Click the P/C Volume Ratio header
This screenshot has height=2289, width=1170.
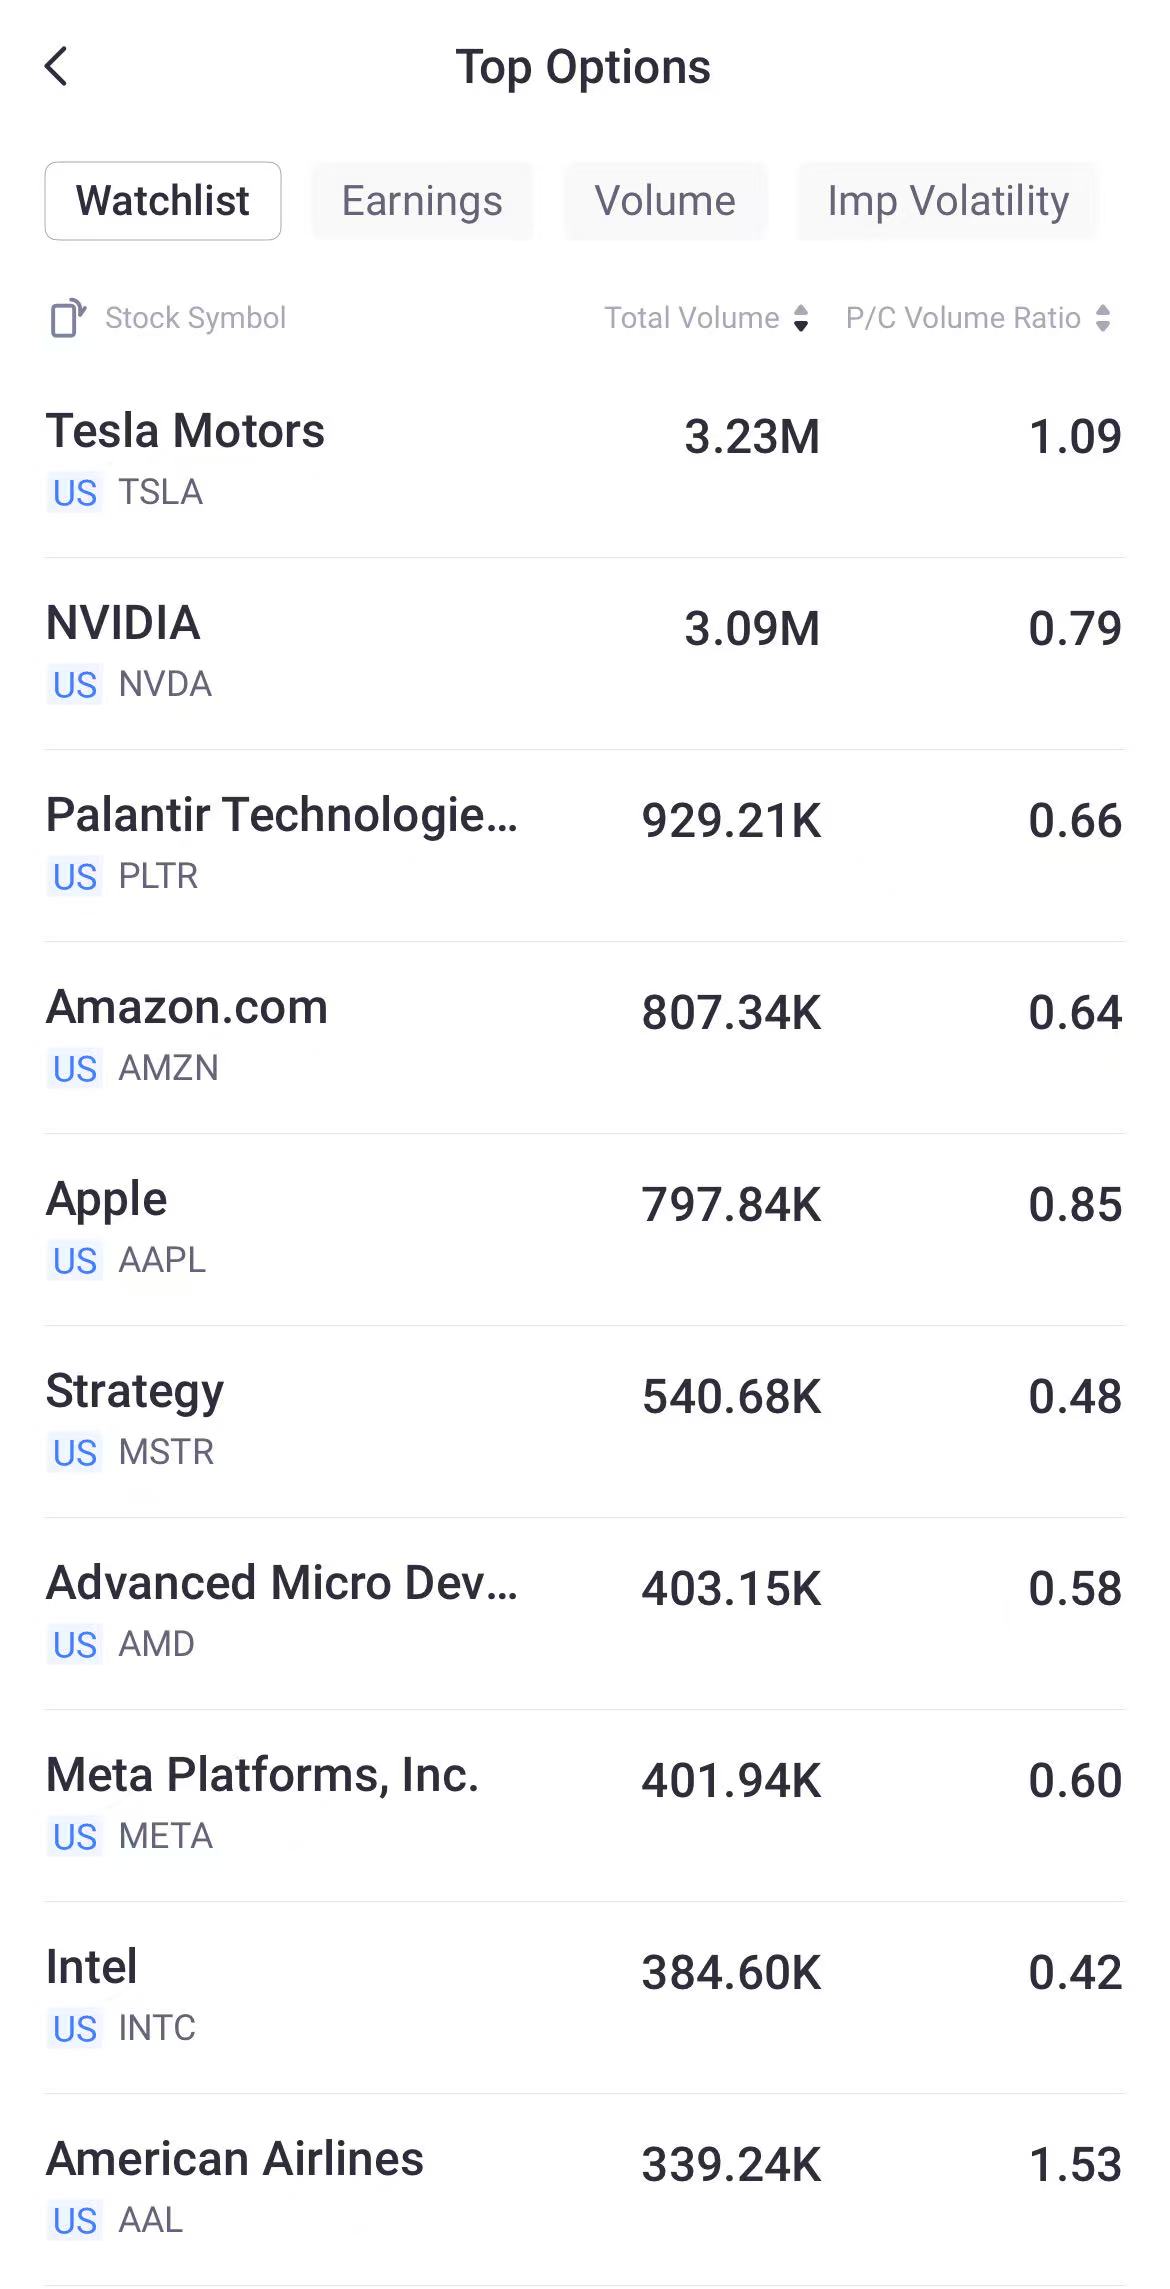click(x=962, y=318)
